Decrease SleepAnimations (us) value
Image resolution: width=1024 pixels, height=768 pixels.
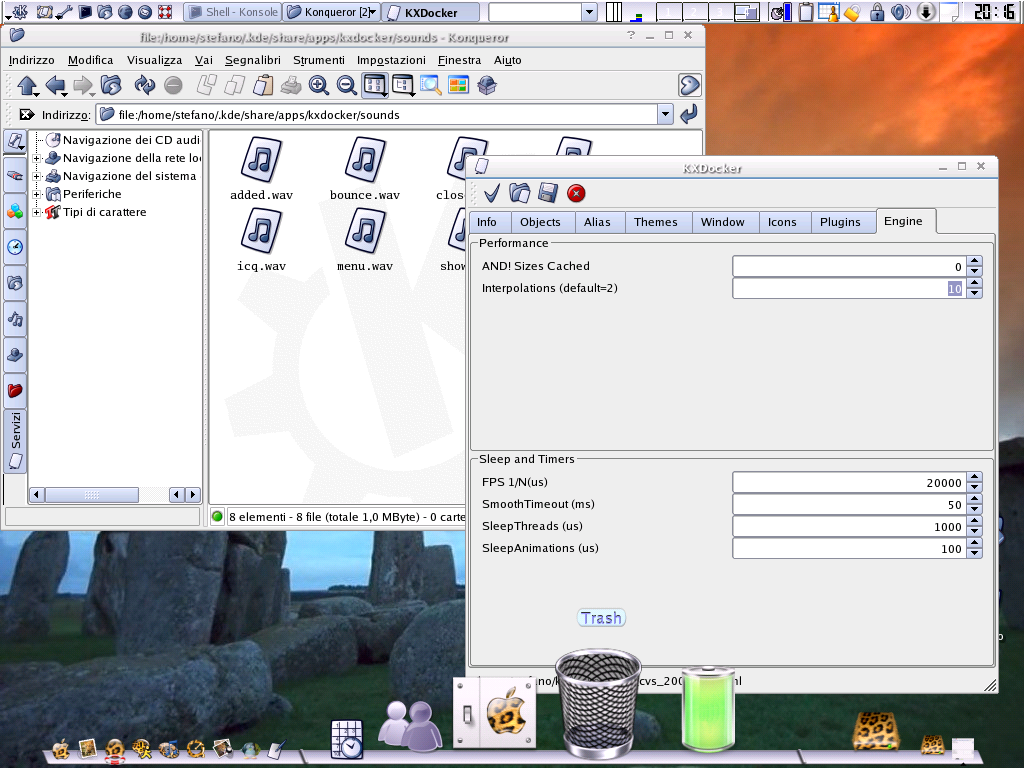click(974, 553)
